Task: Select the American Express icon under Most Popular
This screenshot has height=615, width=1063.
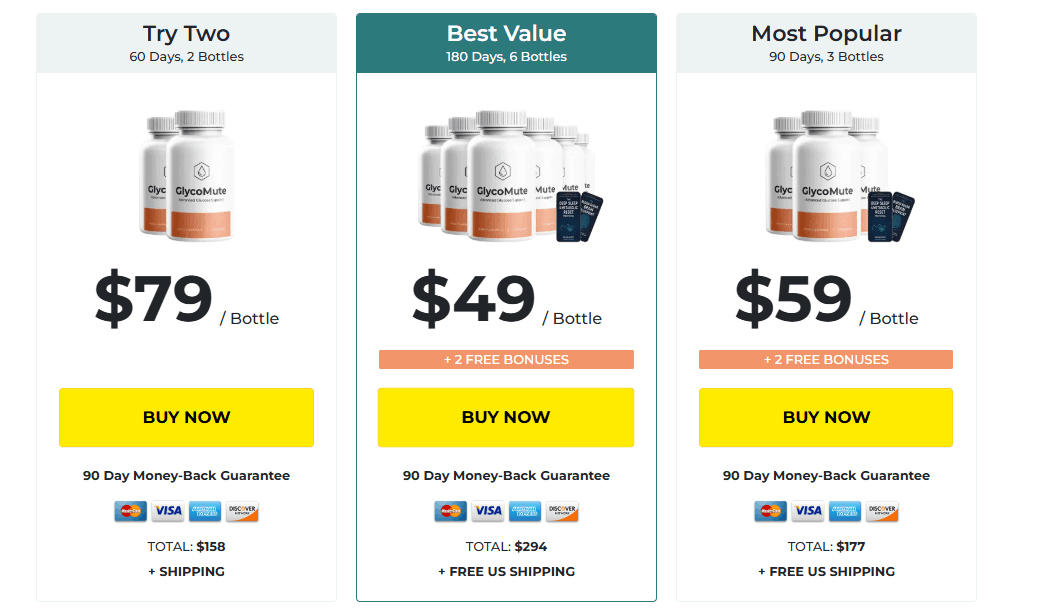Action: [x=845, y=511]
